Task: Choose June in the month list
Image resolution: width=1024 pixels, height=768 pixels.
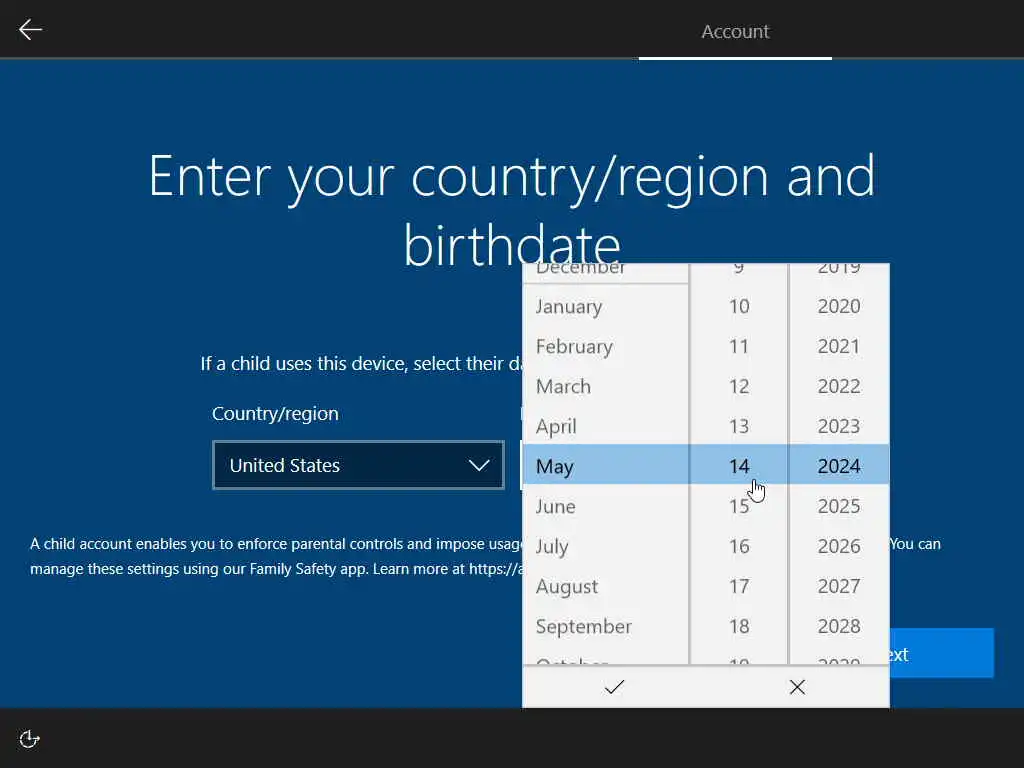Action: point(605,506)
